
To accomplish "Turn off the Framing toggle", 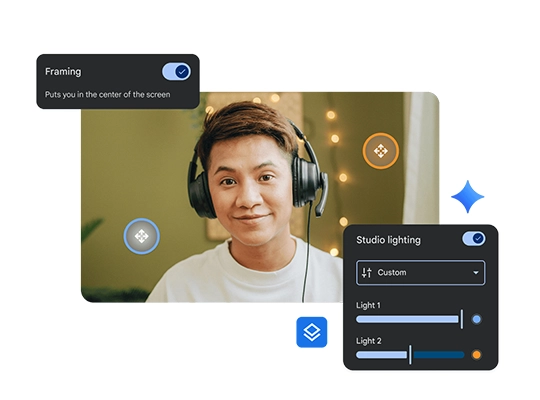I will click(x=176, y=72).
